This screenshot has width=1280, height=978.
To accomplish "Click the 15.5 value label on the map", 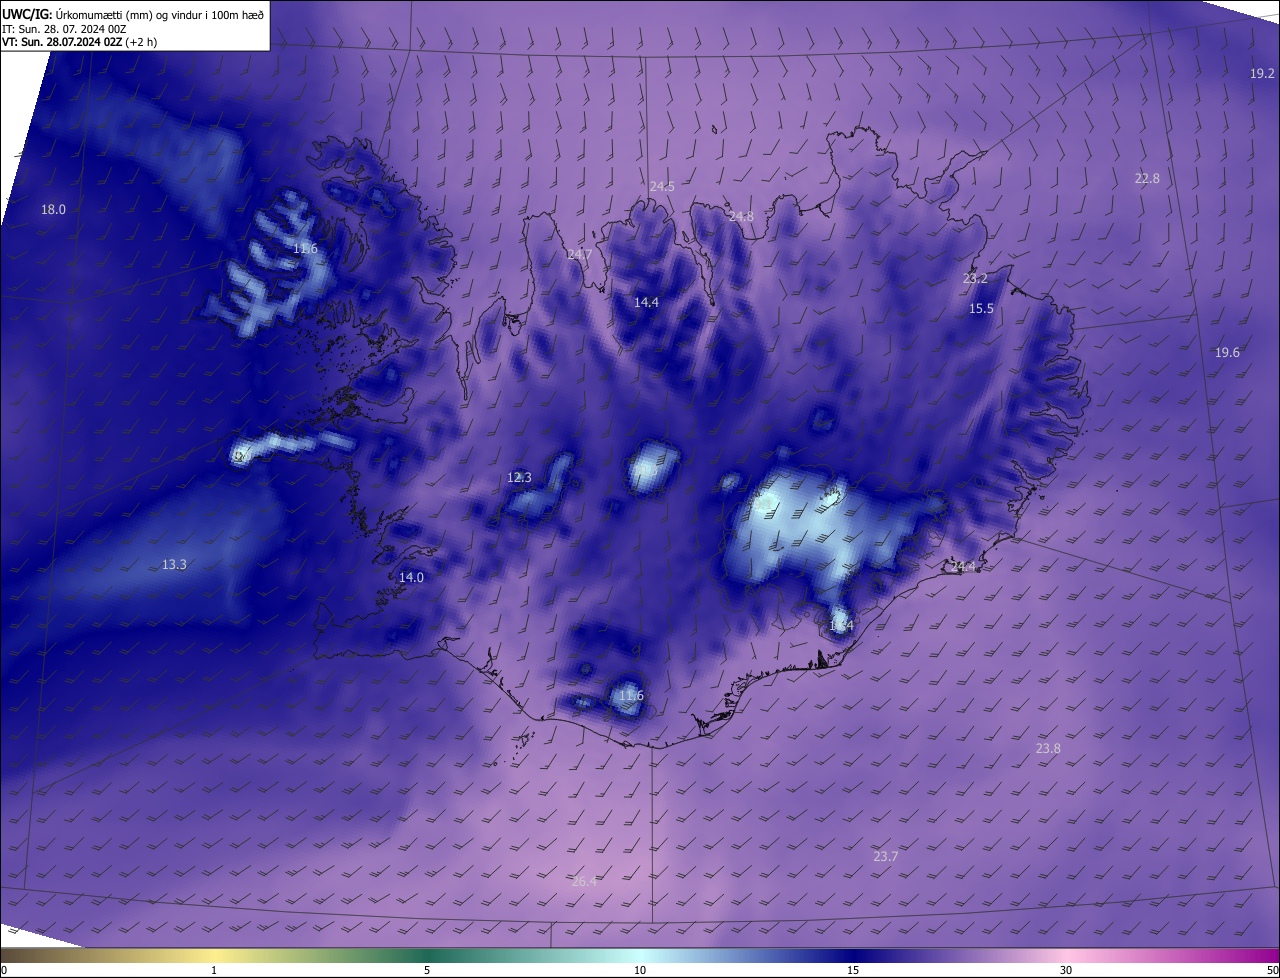I will pos(981,309).
